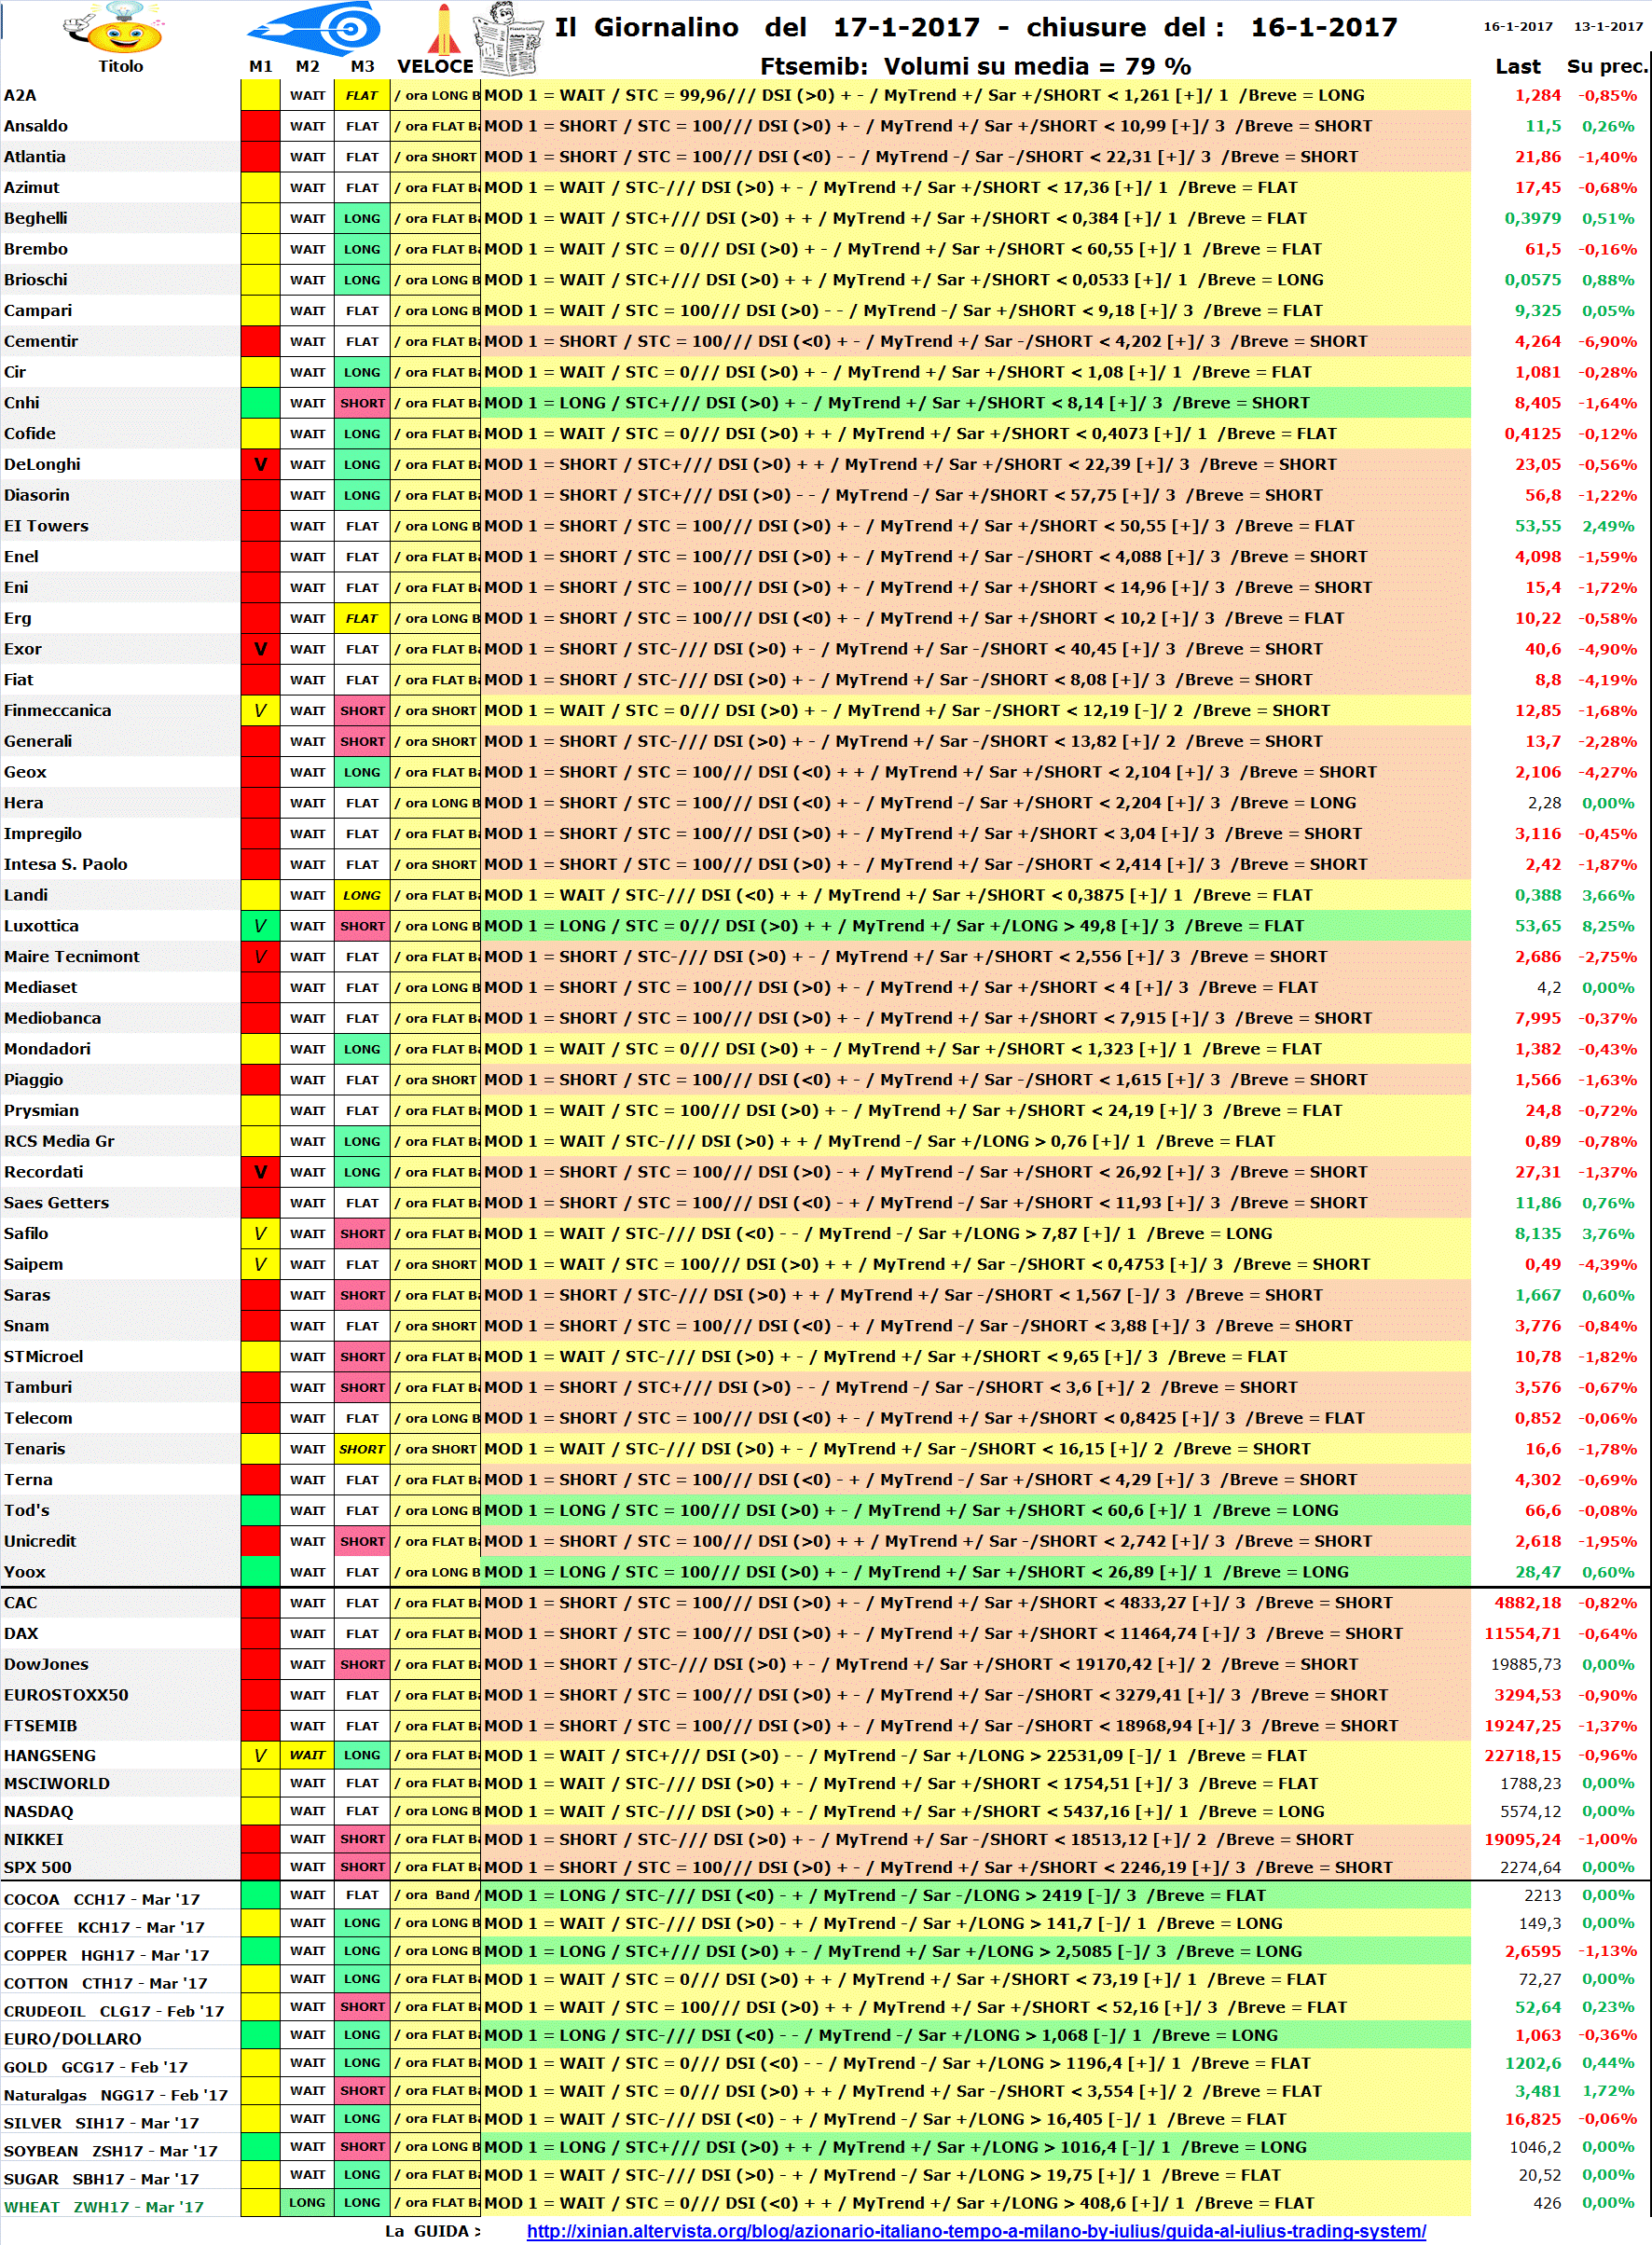Select the 'Su prec.' column header
The width and height of the screenshot is (1652, 2245).
pyautogui.click(x=1606, y=66)
